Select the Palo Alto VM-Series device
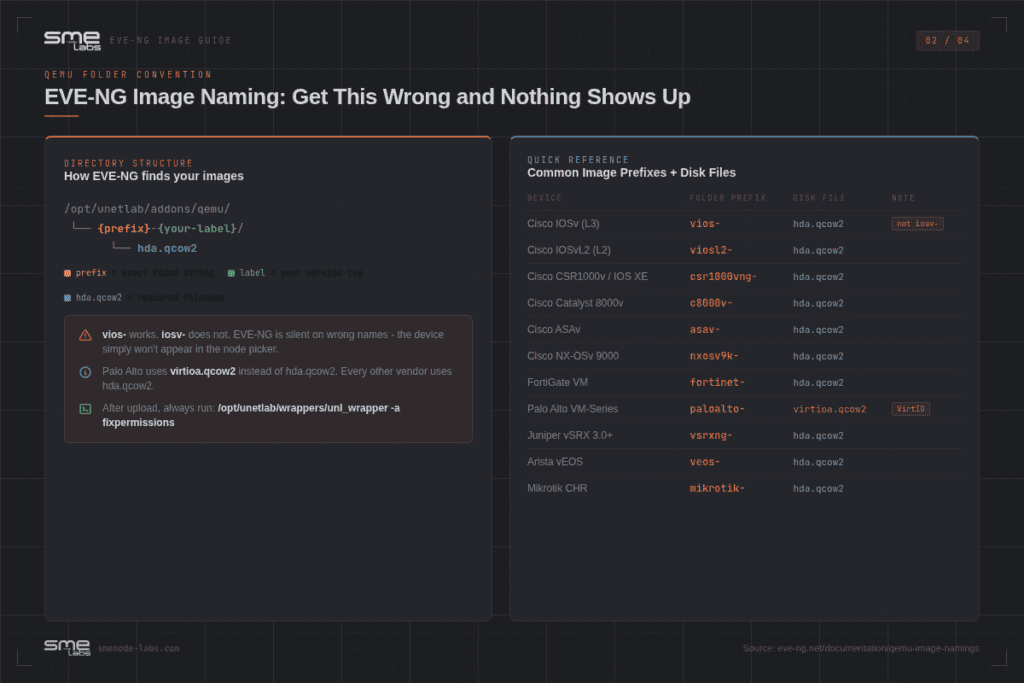The height and width of the screenshot is (683, 1024). [572, 409]
